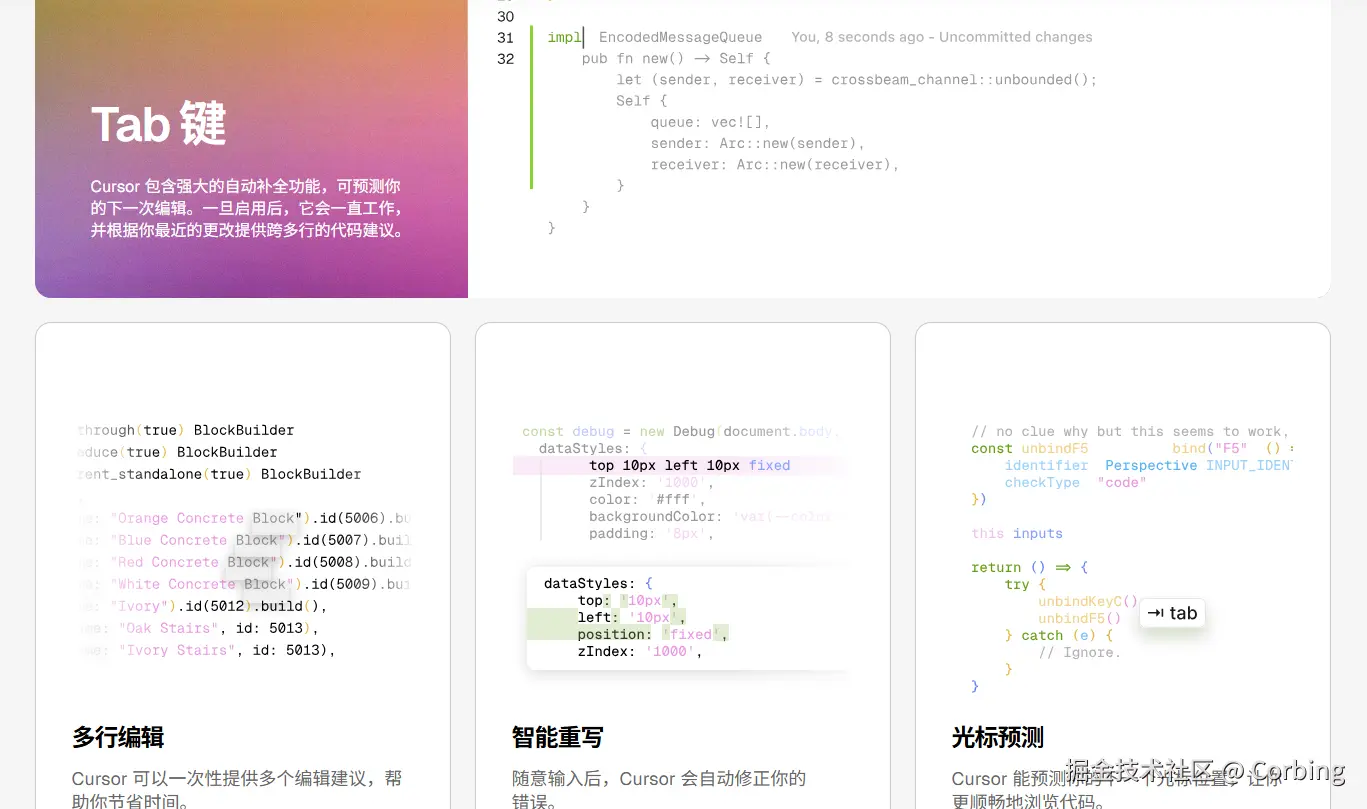Click the "sender: Arc::new(sender)," line
Screen dimensions: 1367x809
(757, 143)
